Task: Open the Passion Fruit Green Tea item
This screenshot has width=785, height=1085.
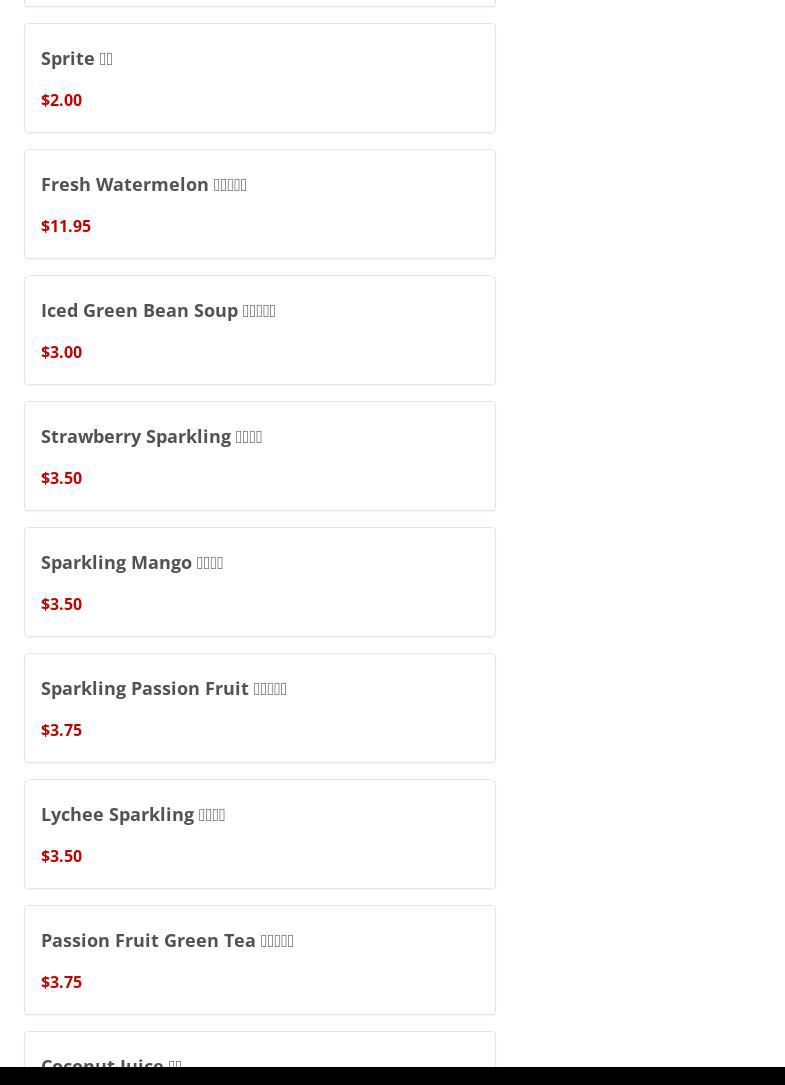Action: click(167, 941)
